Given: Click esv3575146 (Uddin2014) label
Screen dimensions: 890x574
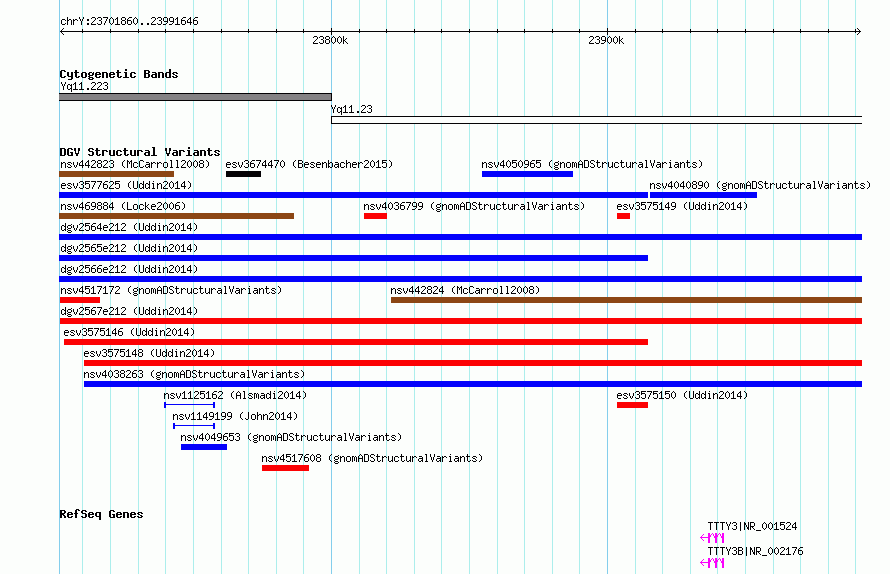Looking at the screenshot, I should pos(129,332).
